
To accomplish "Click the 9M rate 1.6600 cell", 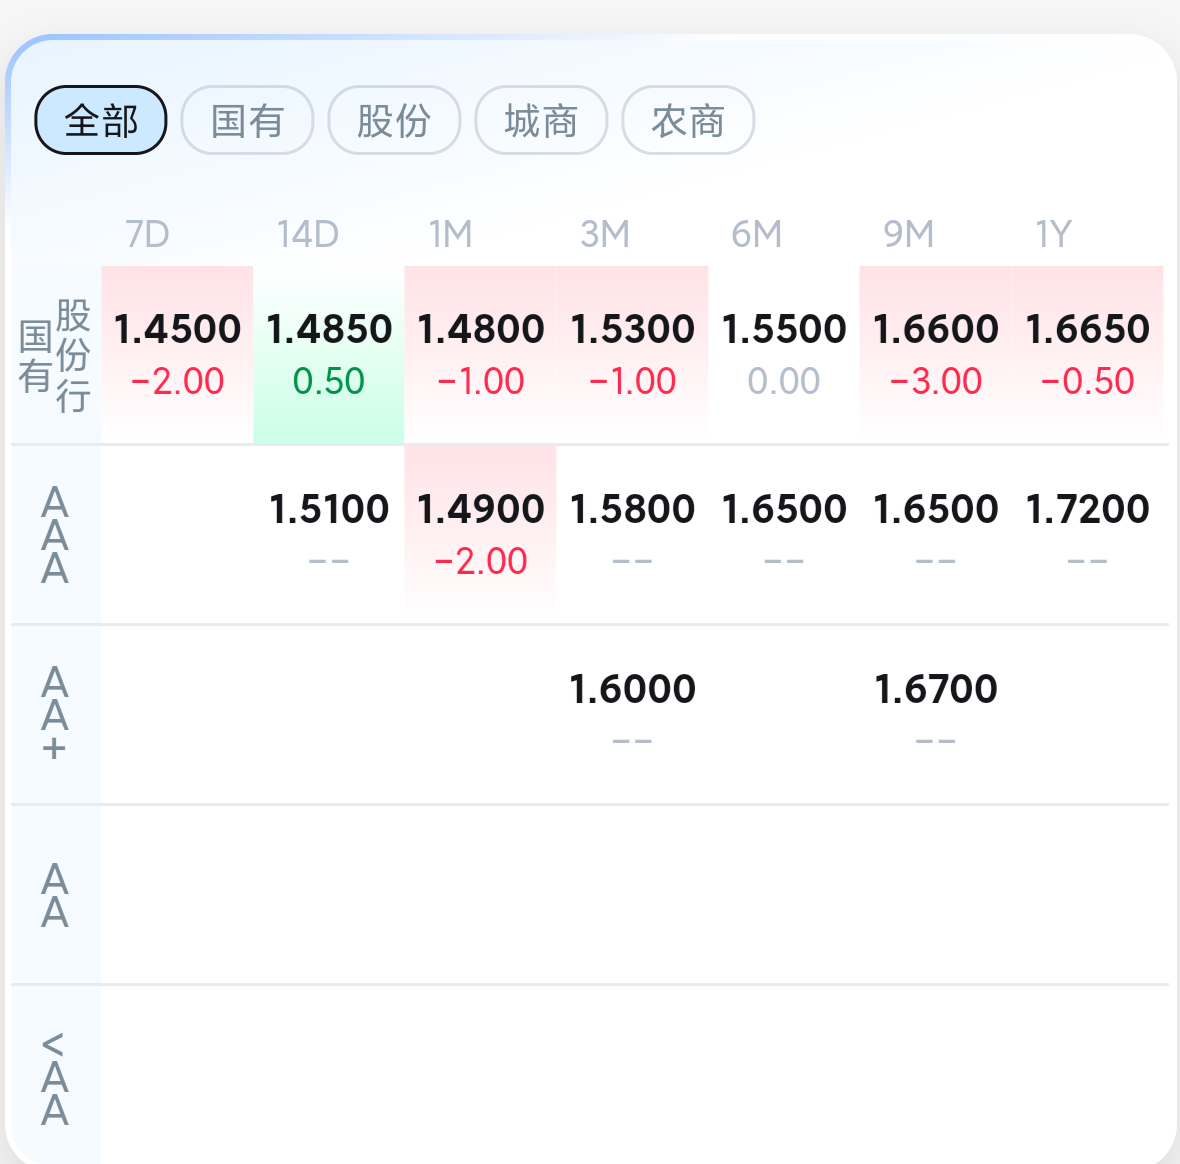I will (x=935, y=354).
